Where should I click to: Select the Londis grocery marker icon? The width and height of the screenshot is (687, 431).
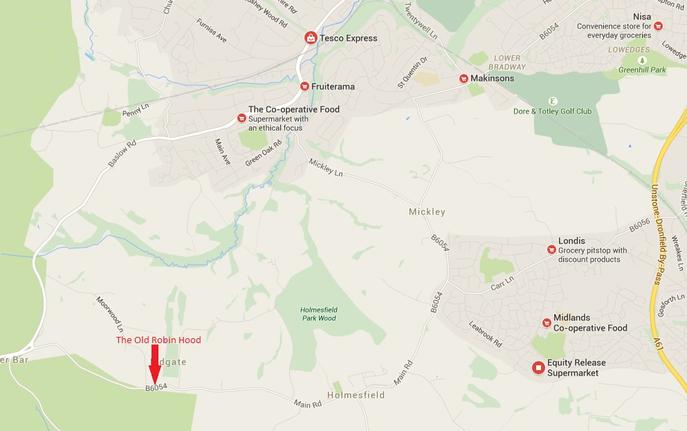coord(552,250)
